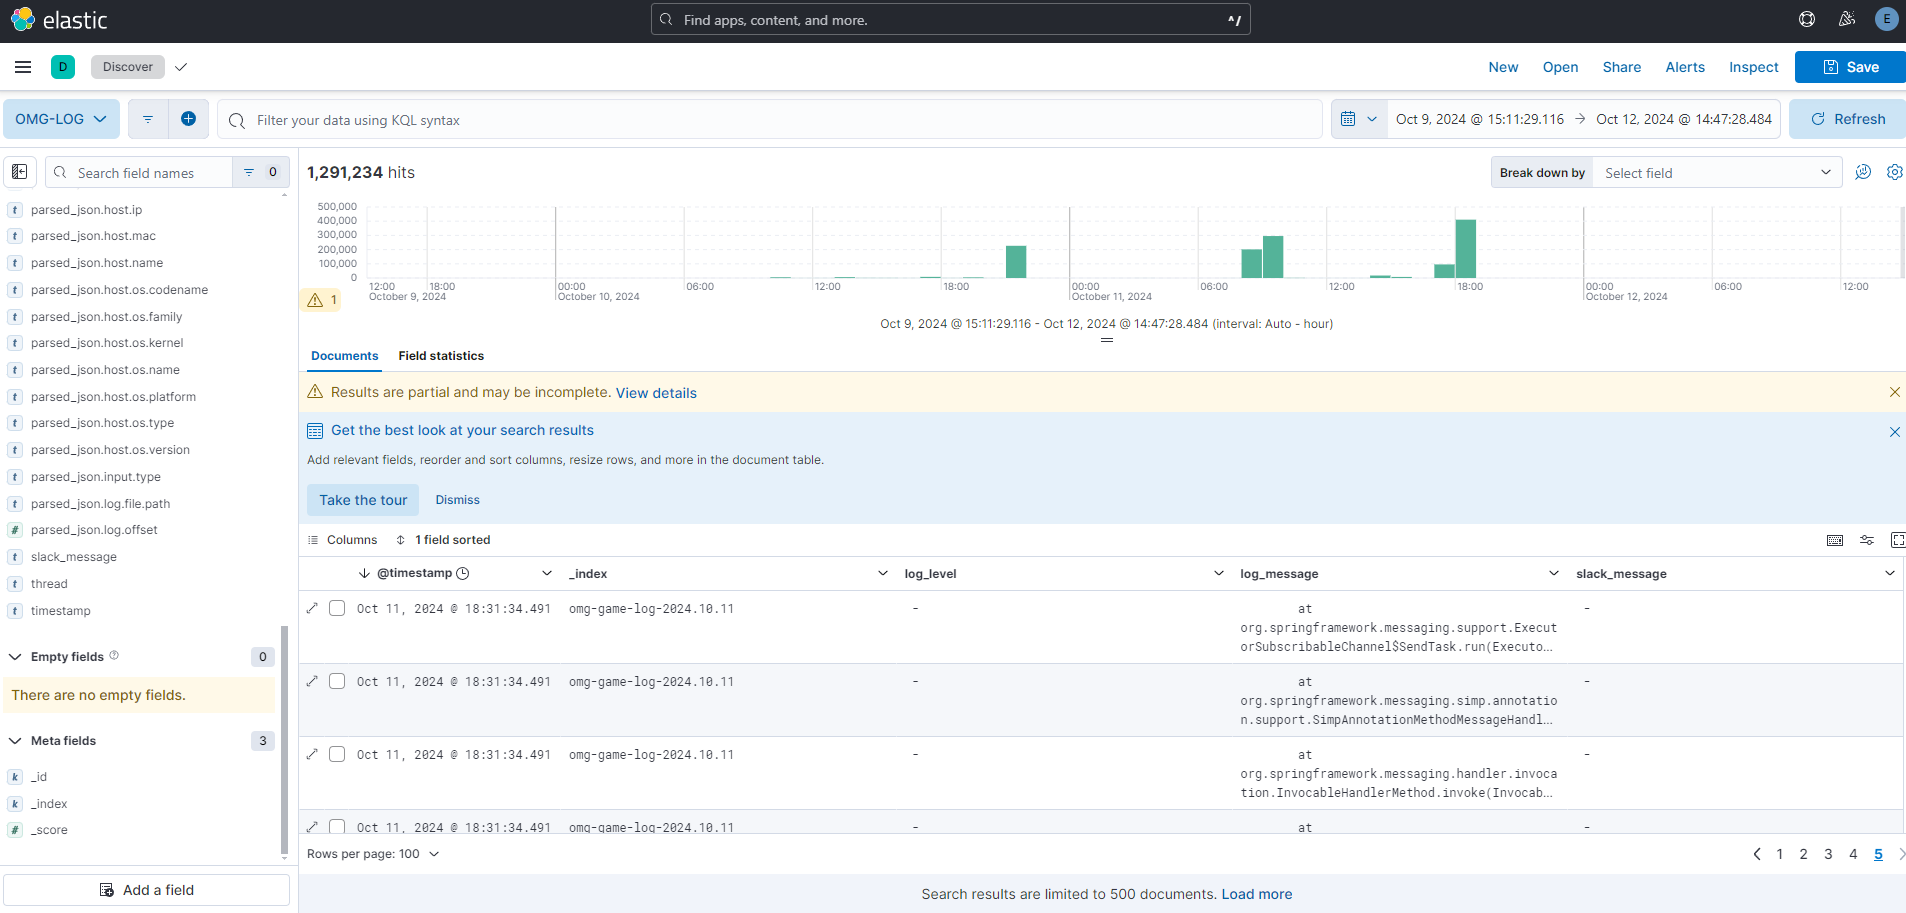Open the calendar quick date menu

tap(1358, 119)
